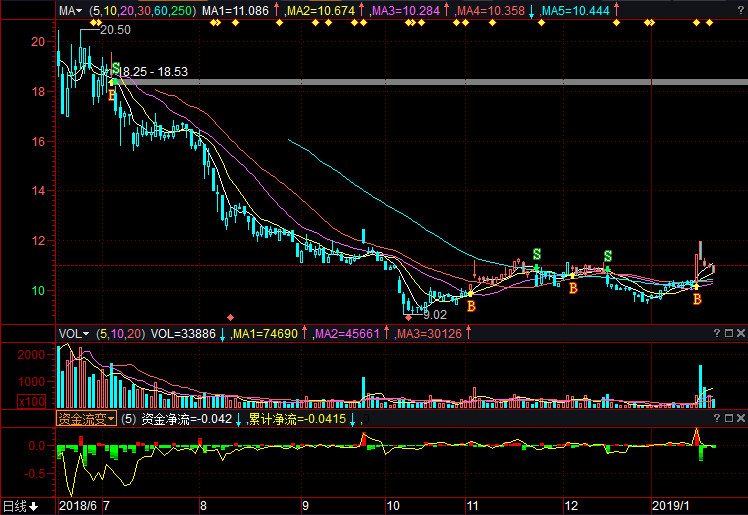Click the red diamond below the price chart
Viewport: 748px width, 515px height.
[232, 317]
